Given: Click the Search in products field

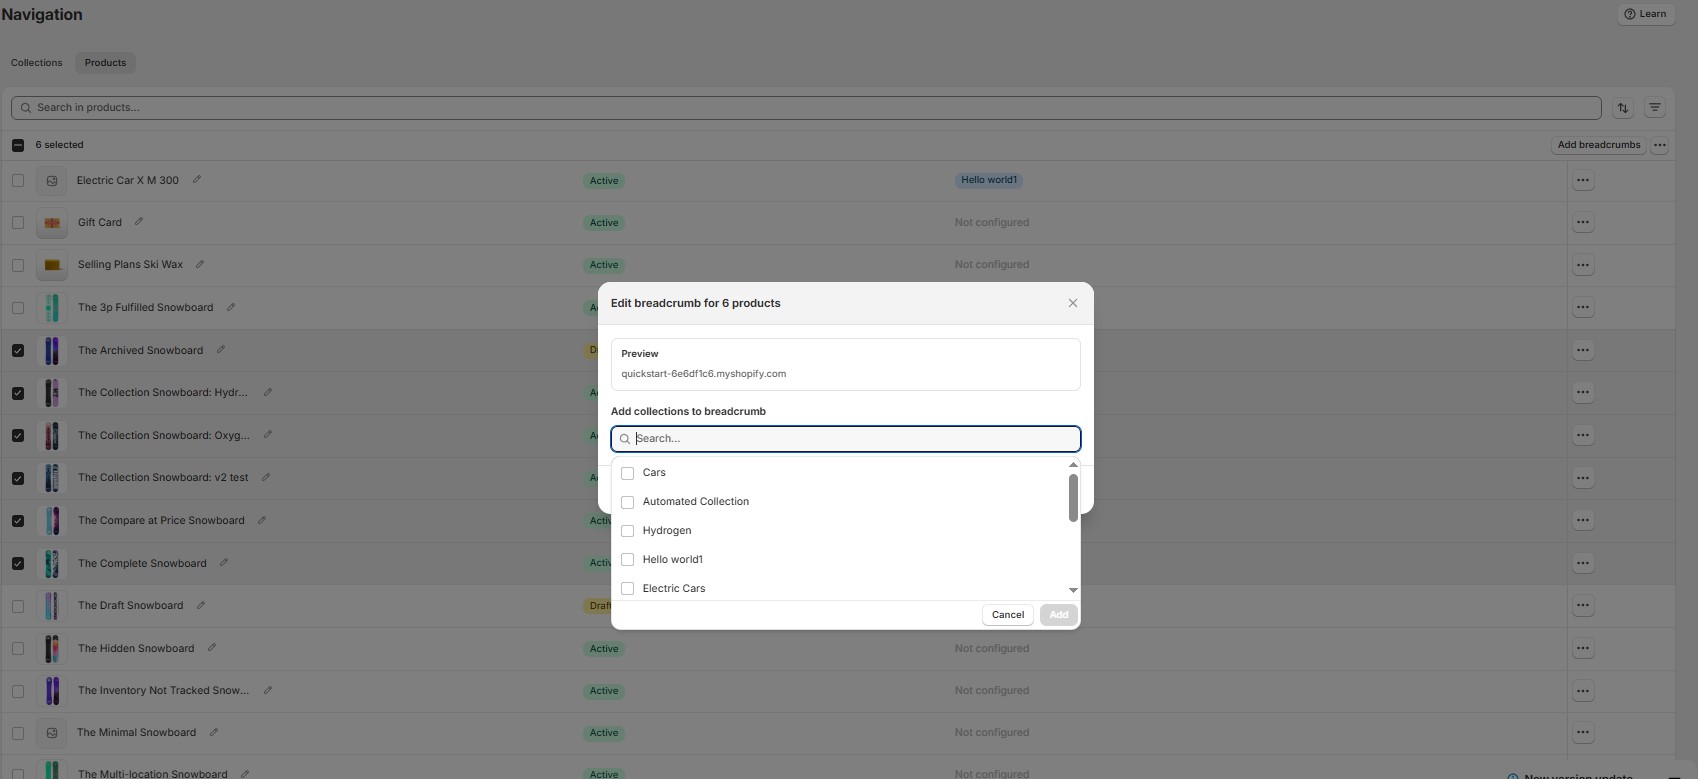Looking at the screenshot, I should point(806,108).
